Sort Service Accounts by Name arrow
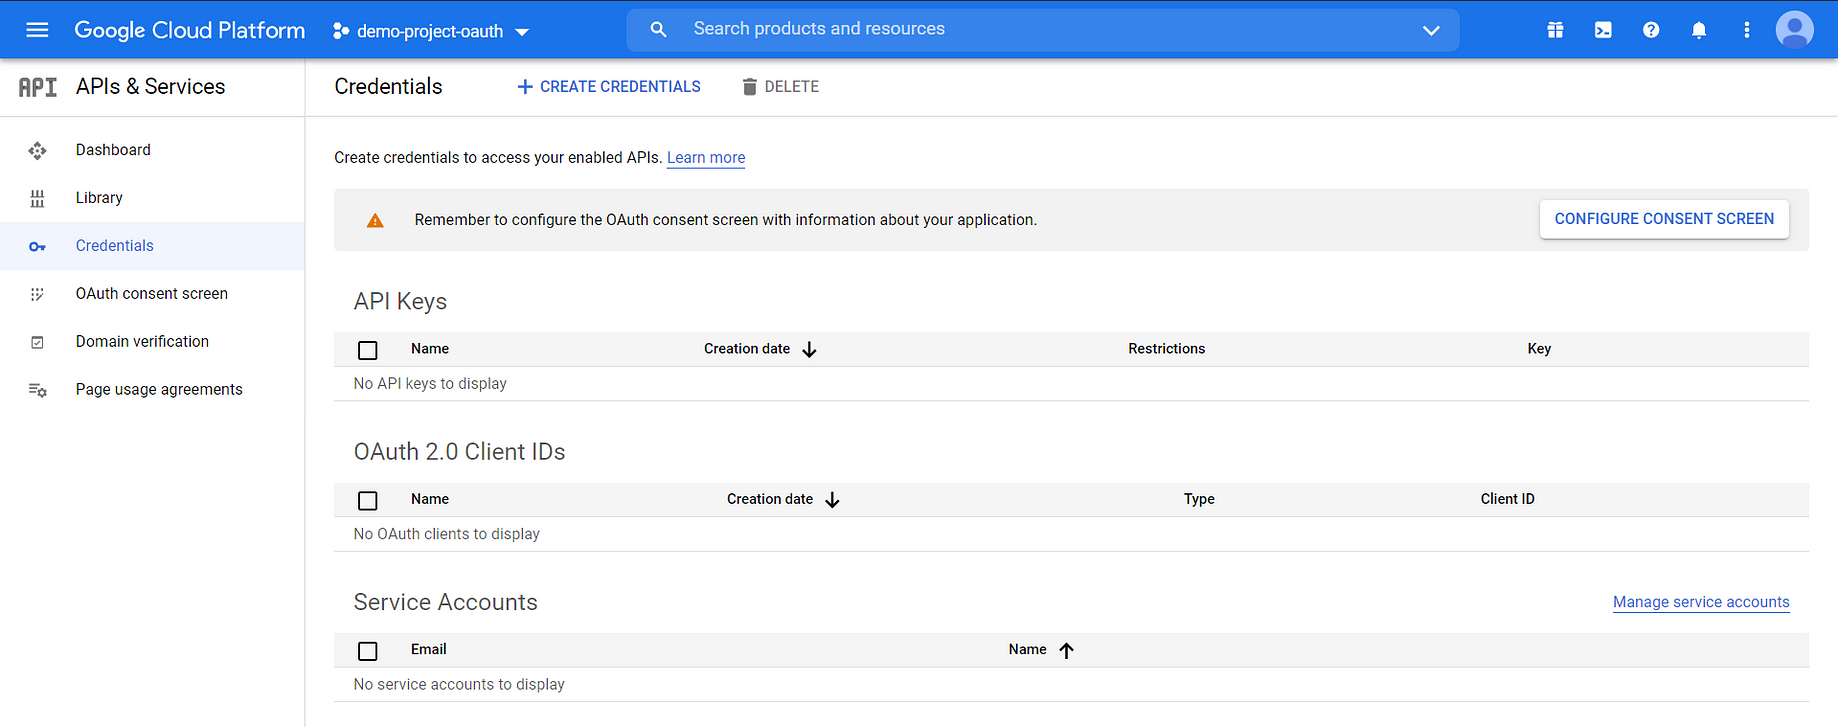The height and width of the screenshot is (727, 1838). [1066, 650]
